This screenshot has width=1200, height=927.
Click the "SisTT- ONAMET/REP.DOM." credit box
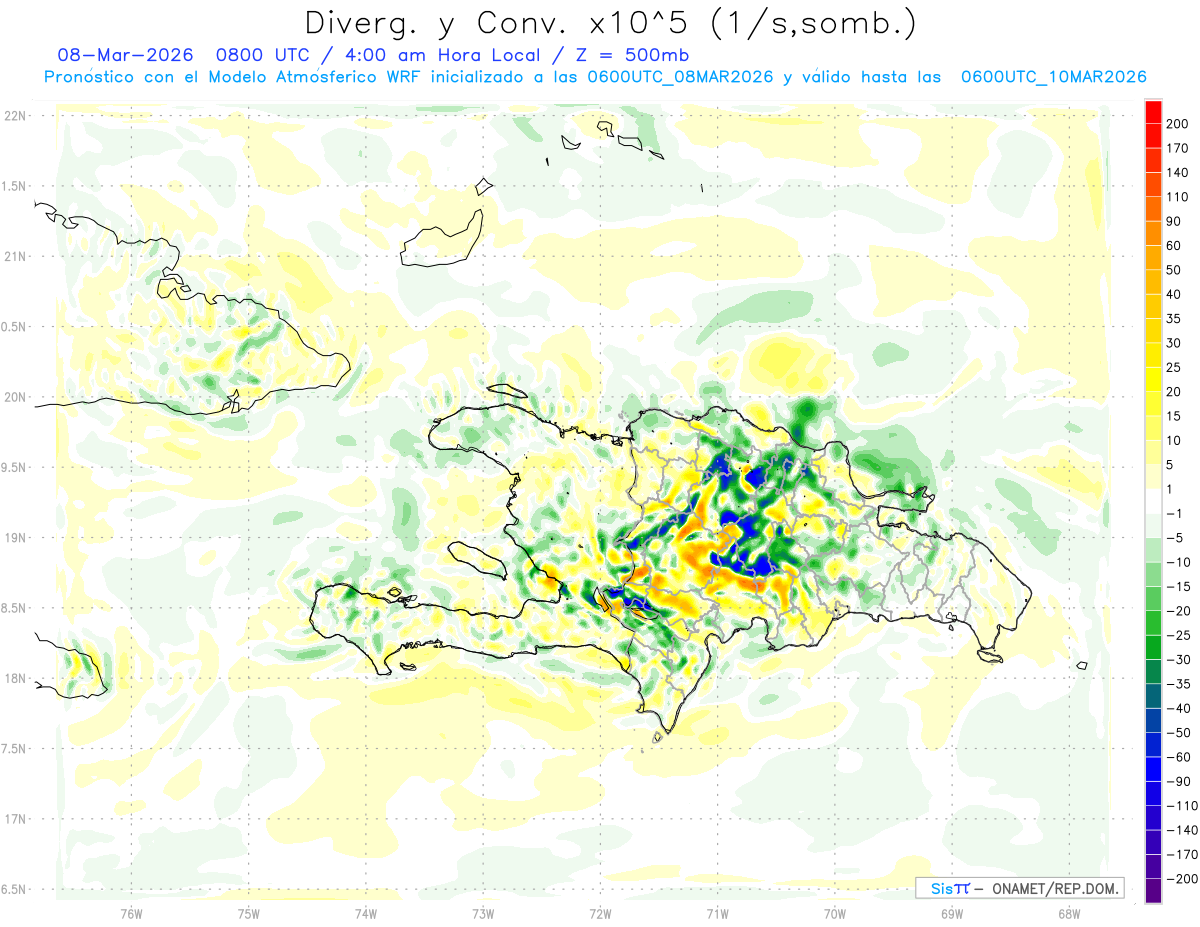(1019, 888)
